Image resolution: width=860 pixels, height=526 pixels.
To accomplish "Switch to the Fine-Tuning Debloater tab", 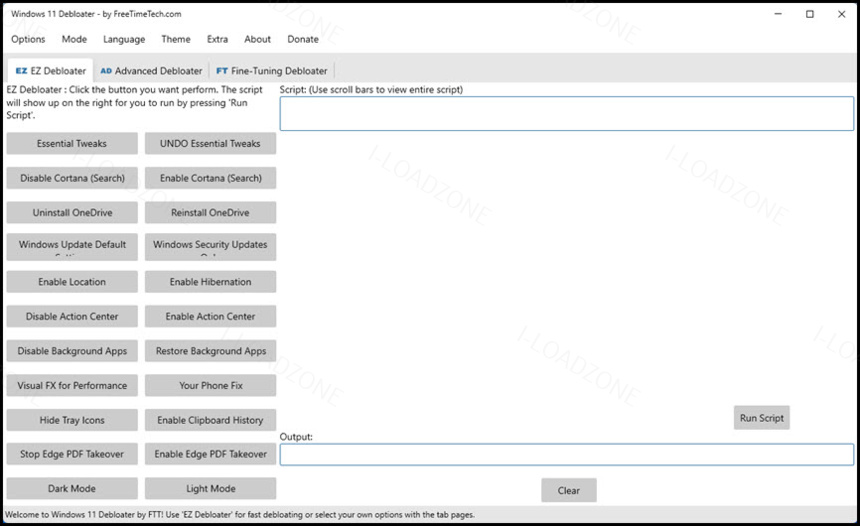I will [271, 71].
